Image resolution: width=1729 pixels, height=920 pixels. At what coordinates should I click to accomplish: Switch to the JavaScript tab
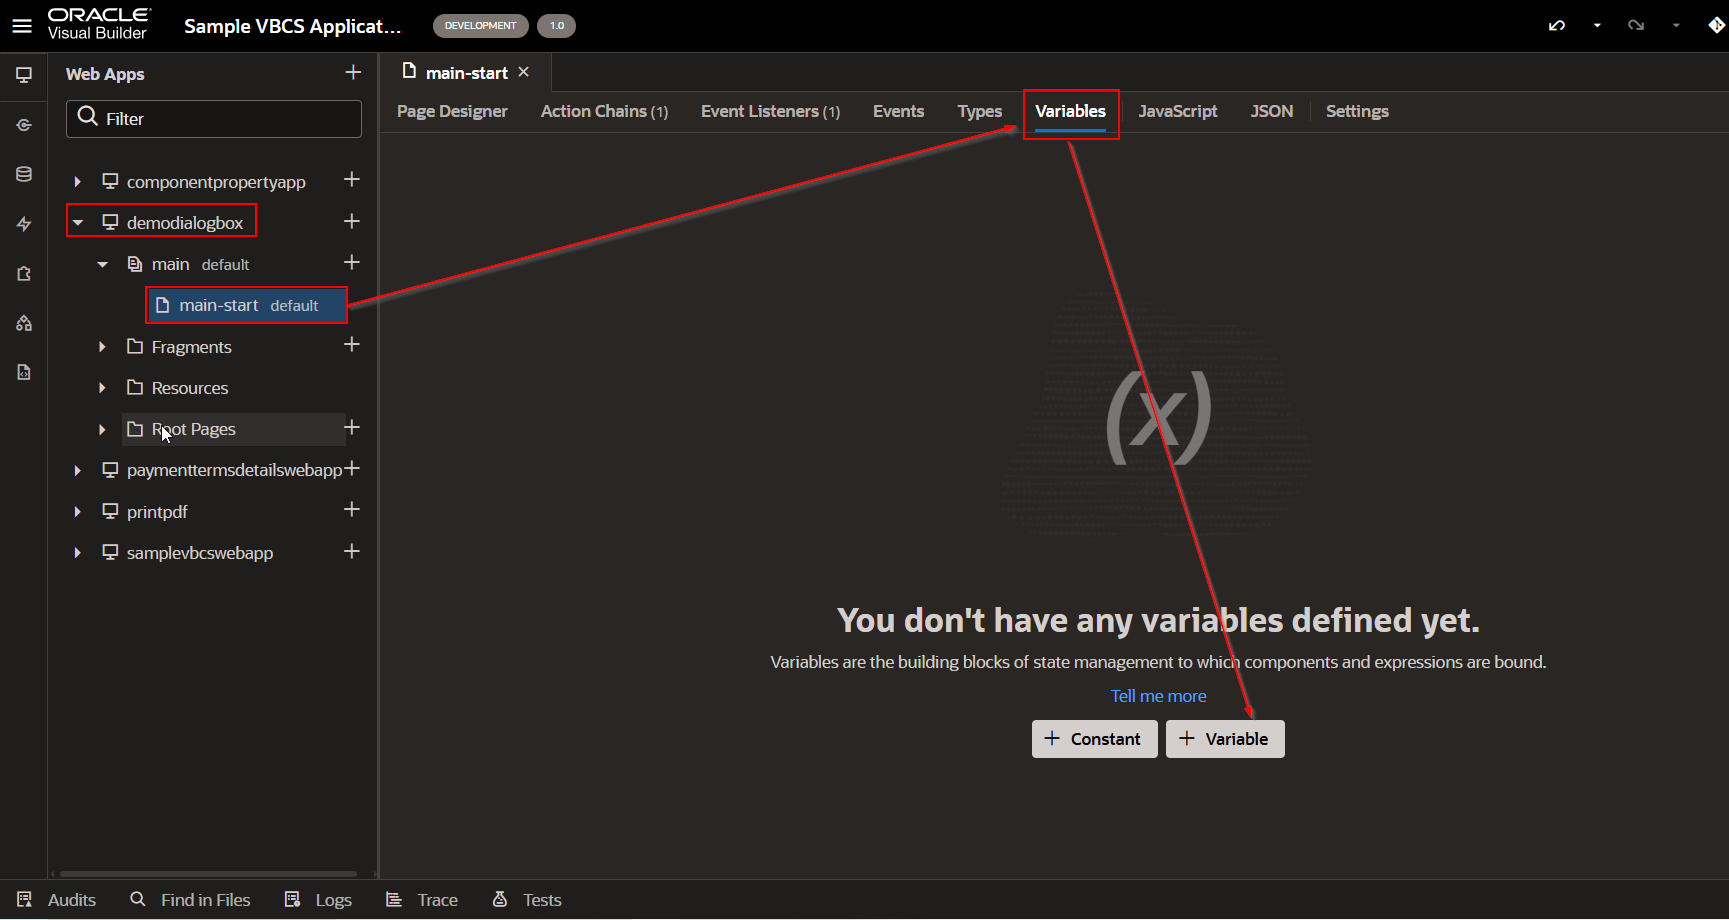click(x=1177, y=111)
